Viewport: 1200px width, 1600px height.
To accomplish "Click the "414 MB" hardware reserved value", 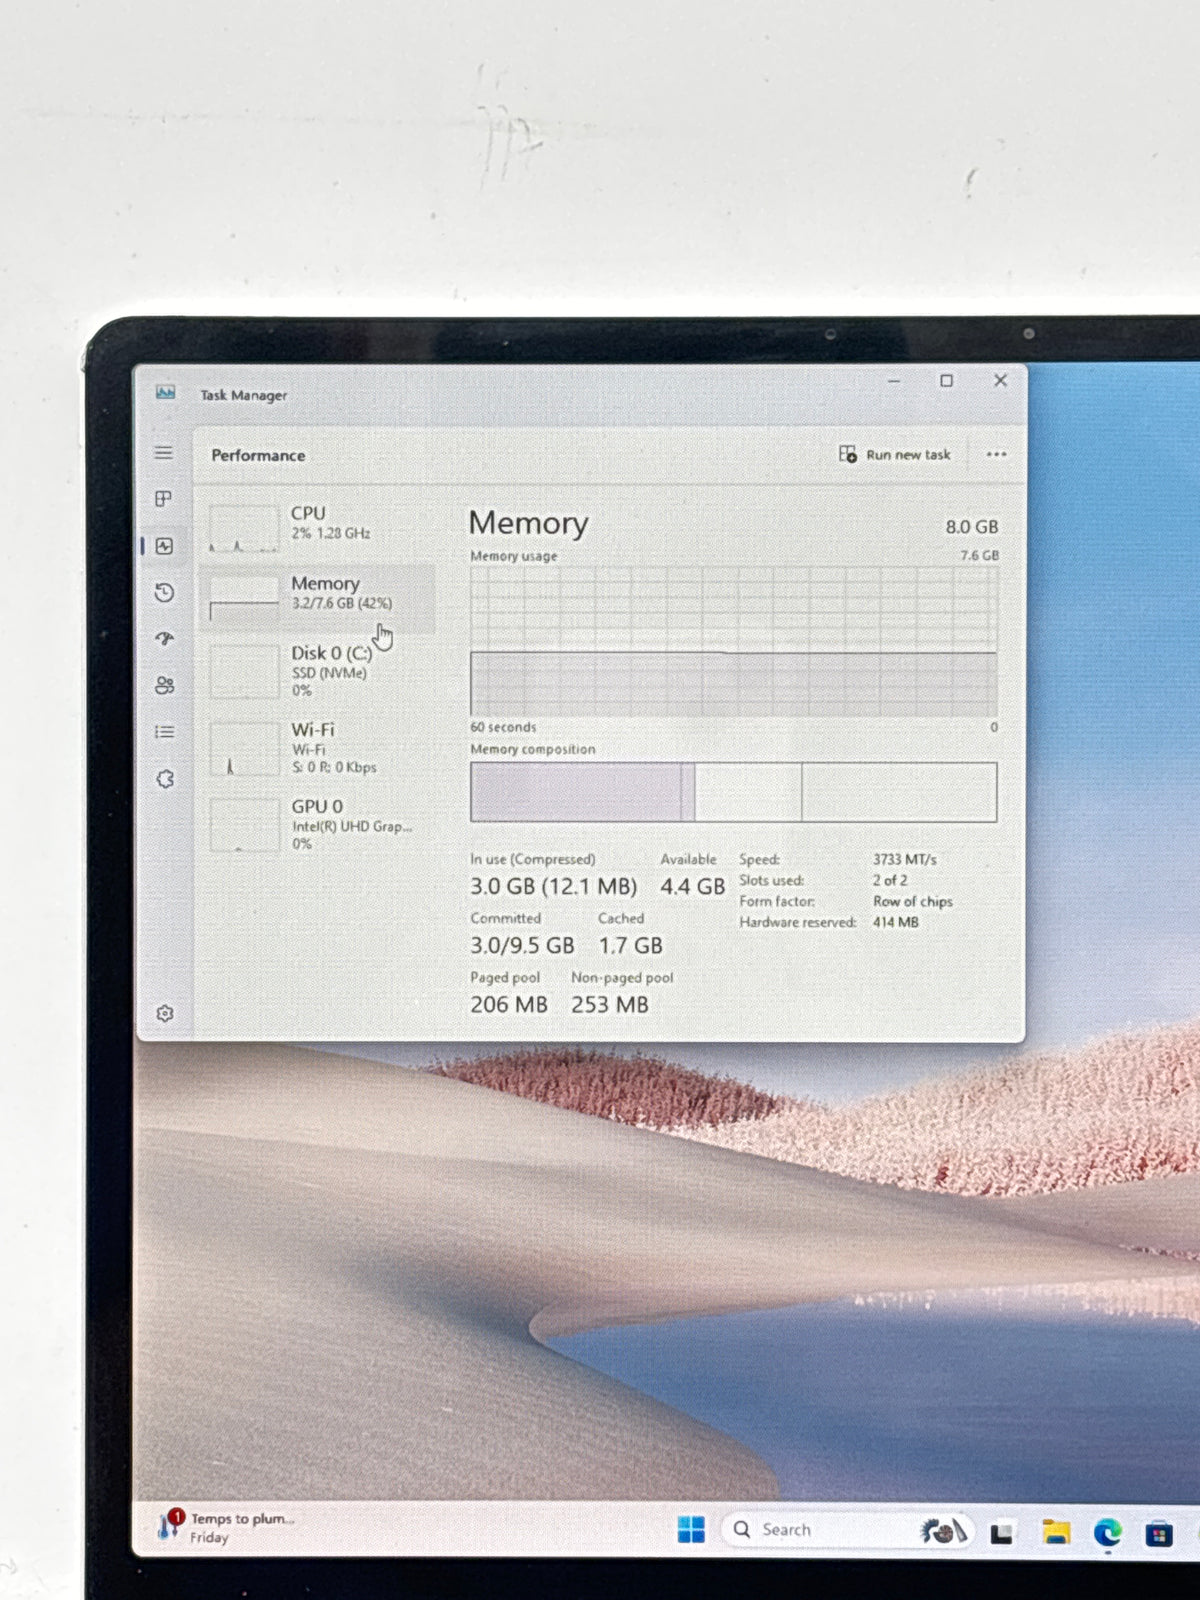I will [x=895, y=922].
